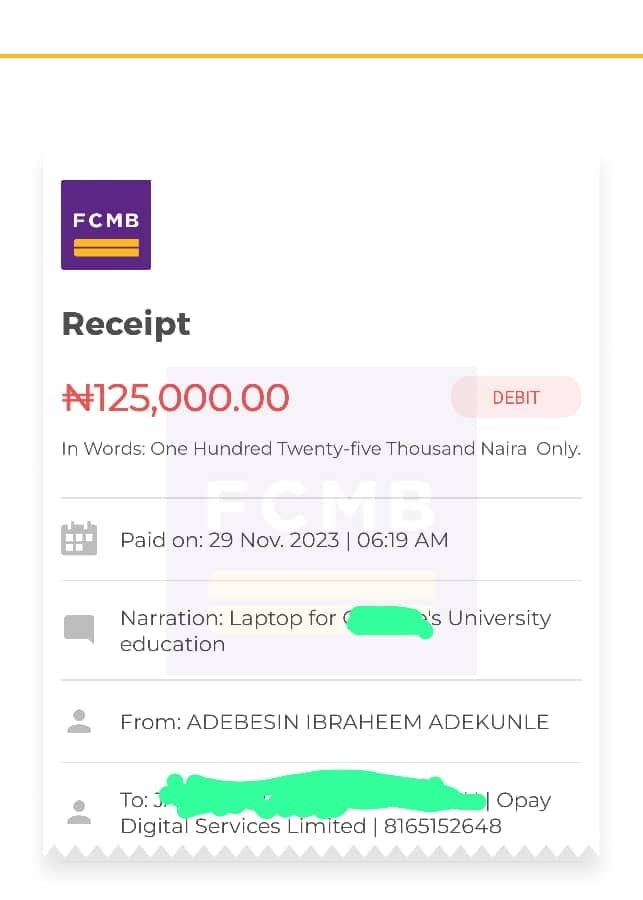Select the ₦125,000.00 amount

click(176, 398)
